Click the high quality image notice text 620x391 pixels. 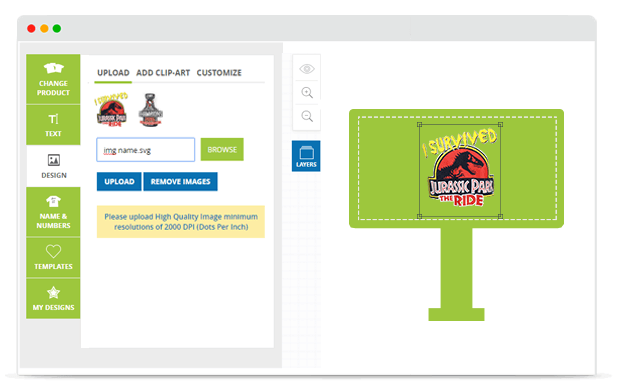(x=181, y=222)
